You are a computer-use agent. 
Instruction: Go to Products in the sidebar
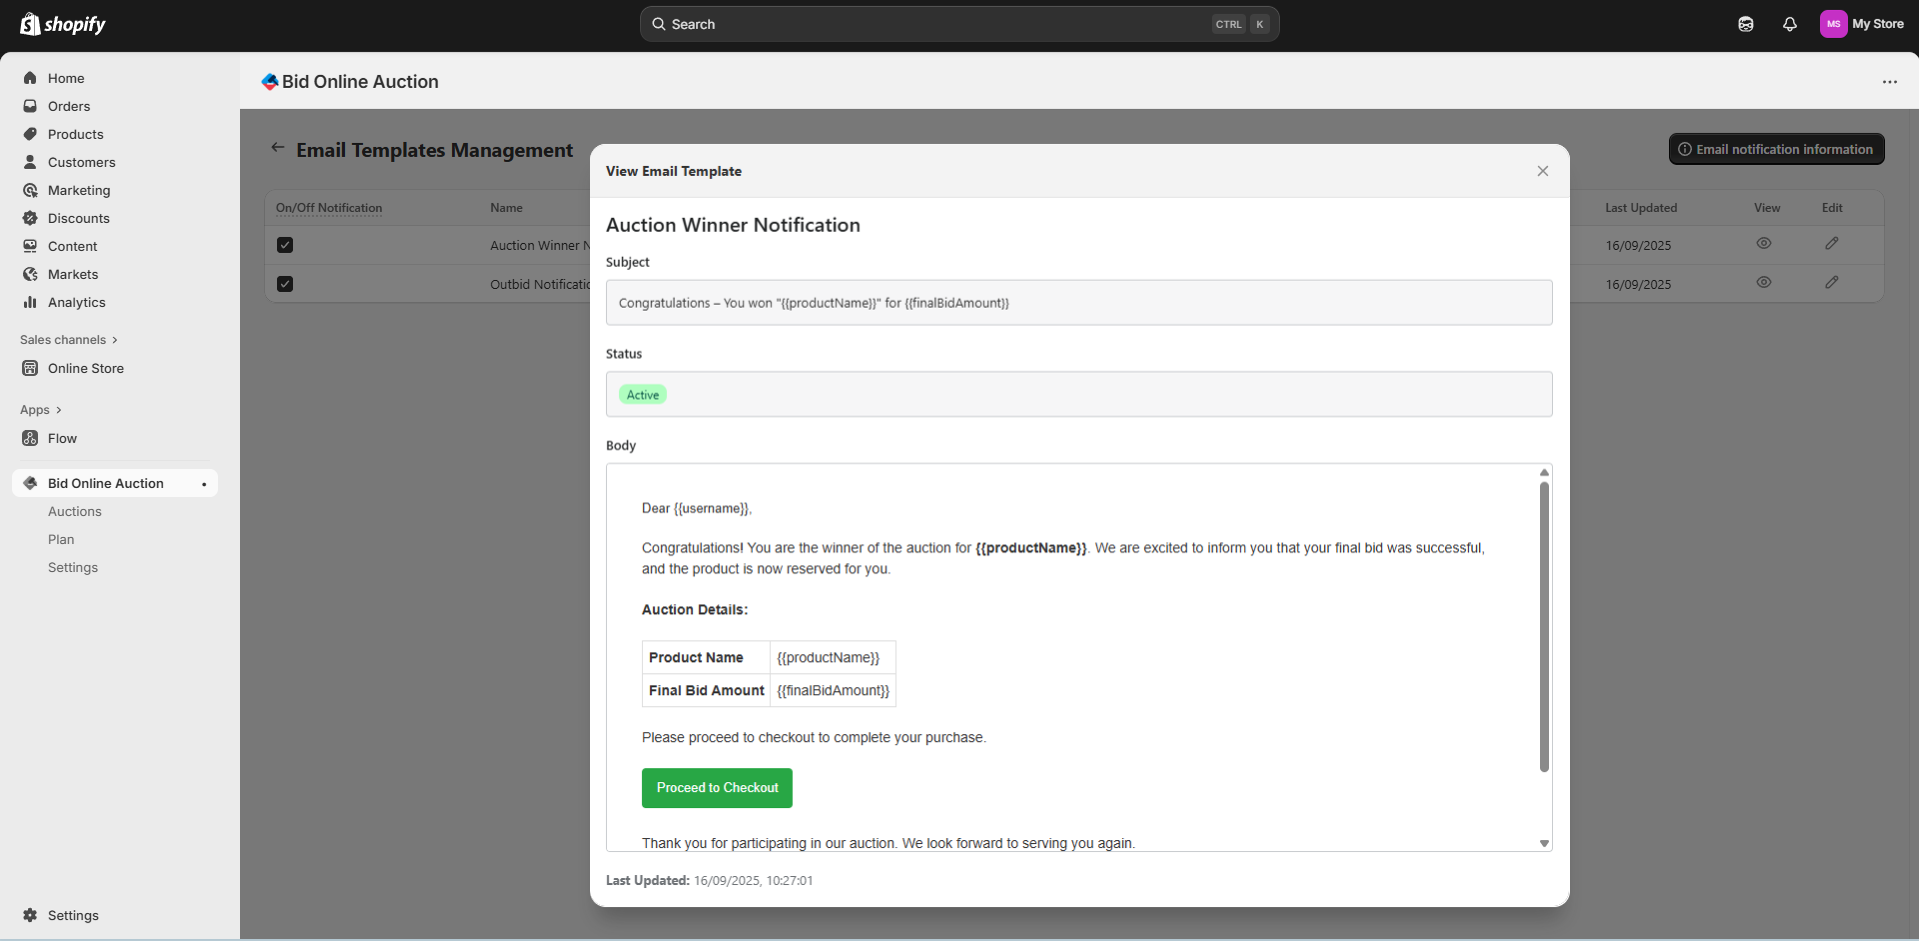(75, 134)
